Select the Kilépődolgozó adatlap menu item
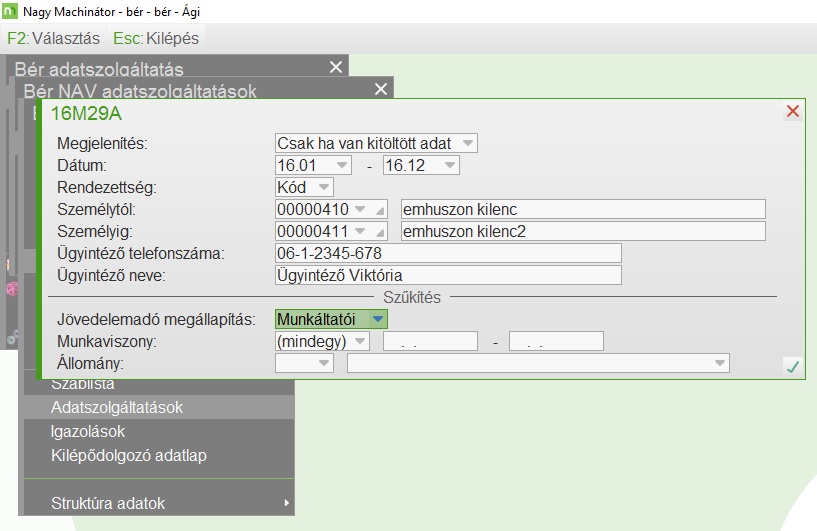817x531 pixels. click(159, 455)
